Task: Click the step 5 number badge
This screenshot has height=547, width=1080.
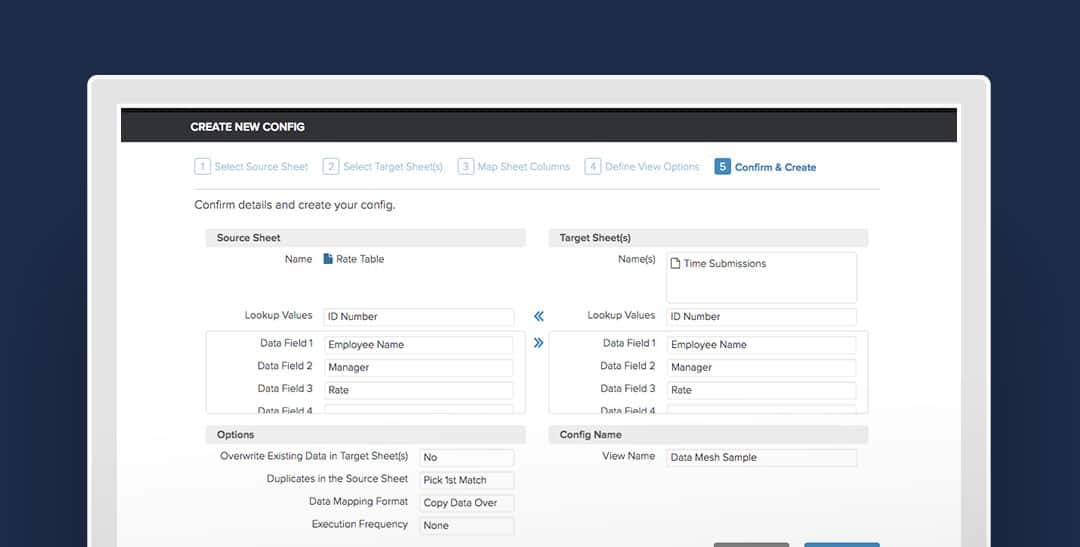Action: (x=722, y=167)
